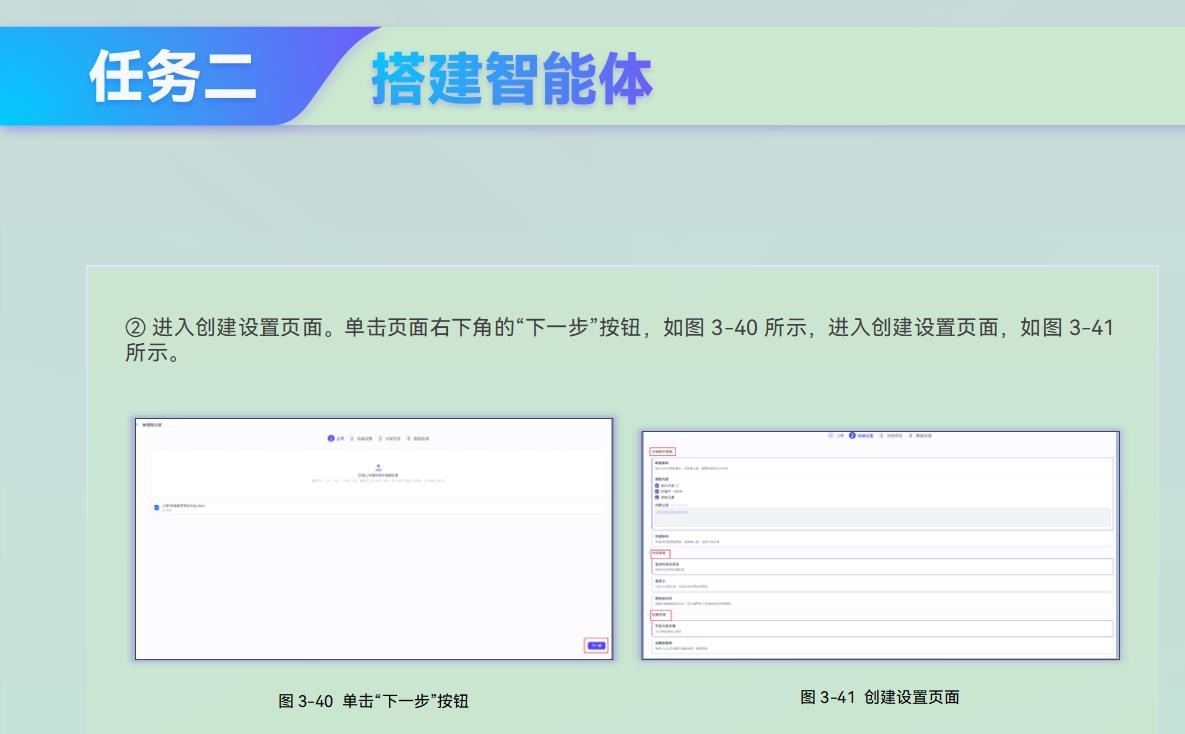Click the '任务二' banner label
This screenshot has width=1185, height=734.
pos(173,76)
